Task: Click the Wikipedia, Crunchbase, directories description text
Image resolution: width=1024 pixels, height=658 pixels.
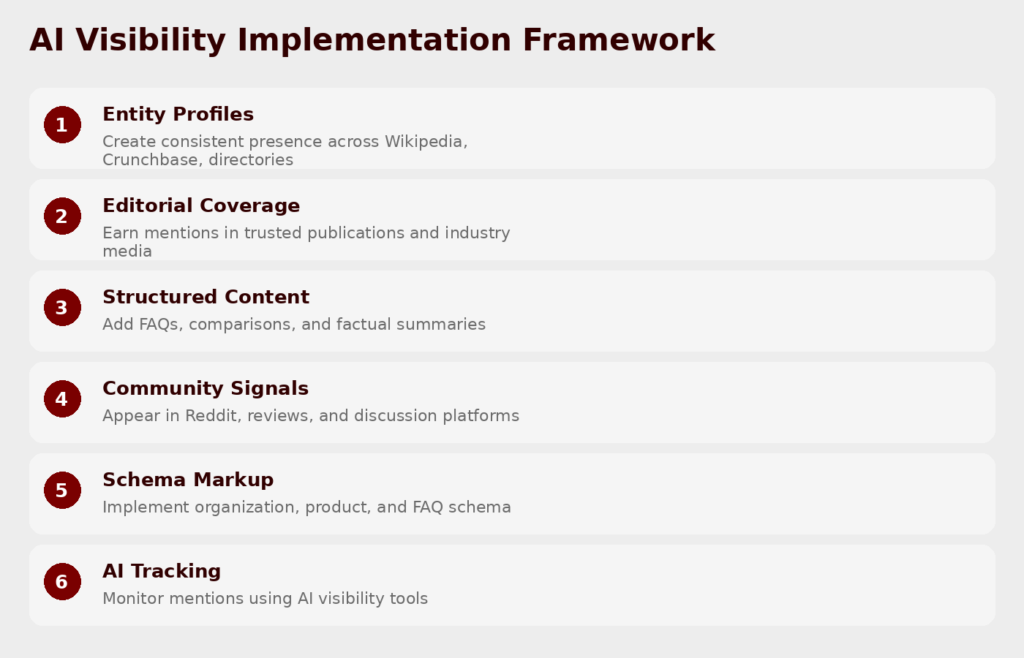Action: click(x=284, y=150)
